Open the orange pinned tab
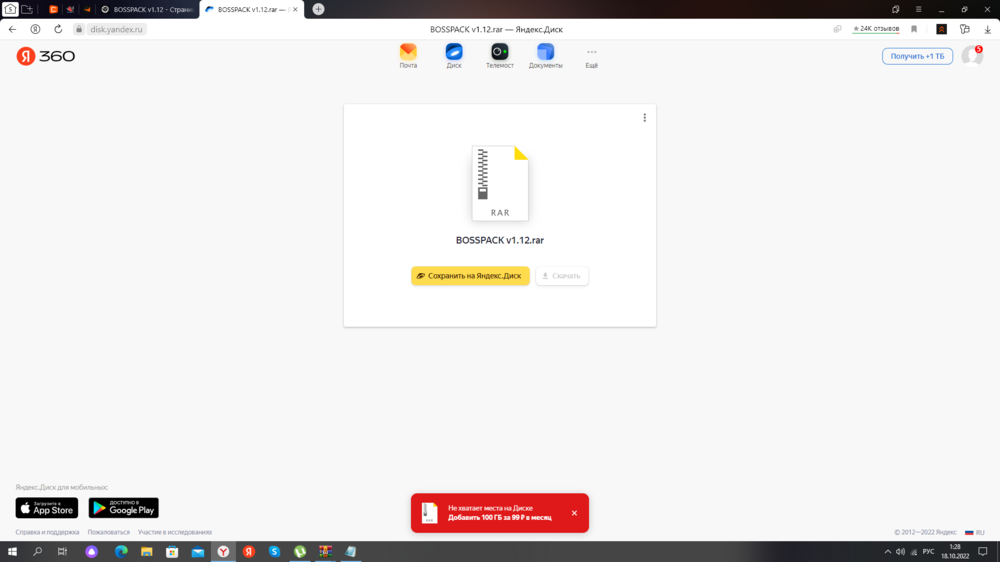This screenshot has height=562, width=1000. tap(54, 10)
